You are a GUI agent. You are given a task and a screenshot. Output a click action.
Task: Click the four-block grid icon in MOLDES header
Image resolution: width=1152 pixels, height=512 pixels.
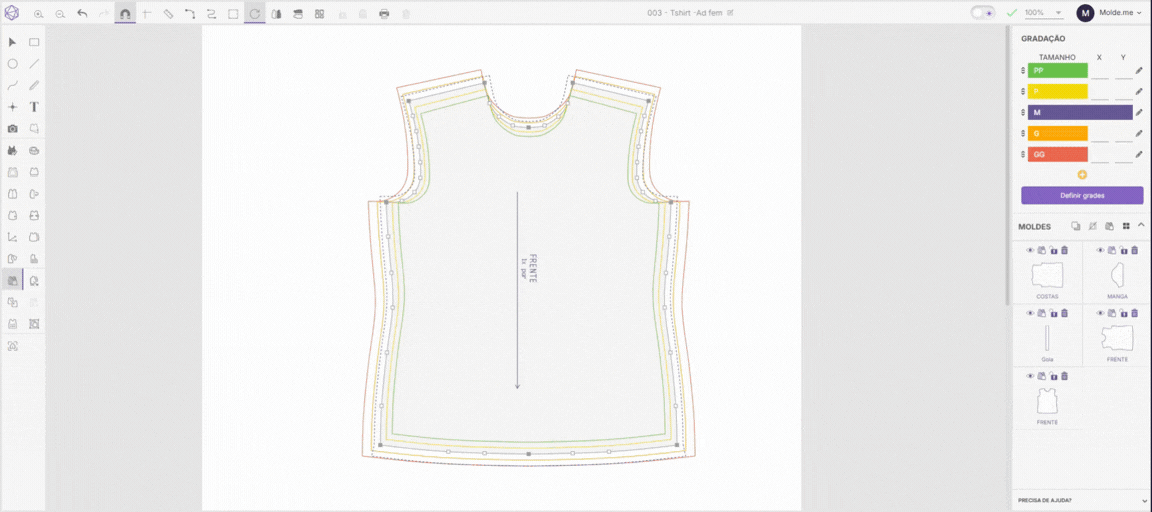coord(1126,226)
